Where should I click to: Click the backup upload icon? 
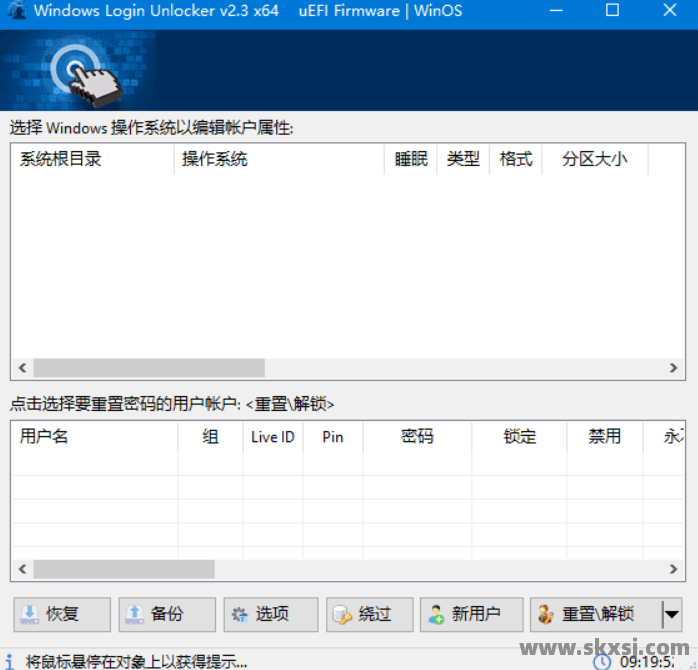click(134, 614)
